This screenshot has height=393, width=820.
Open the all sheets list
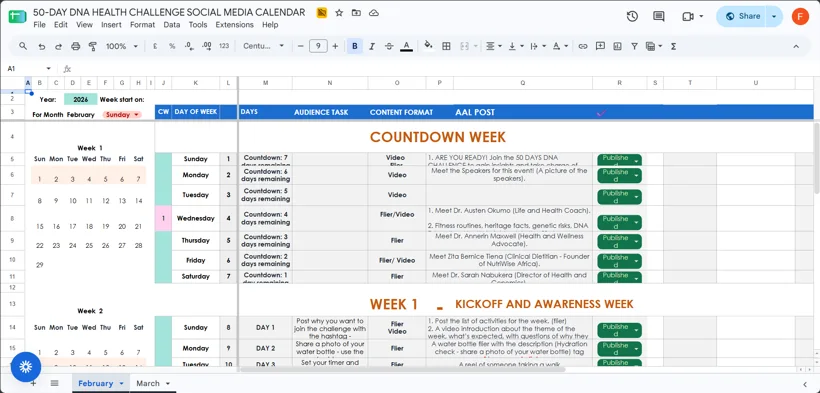[x=54, y=383]
